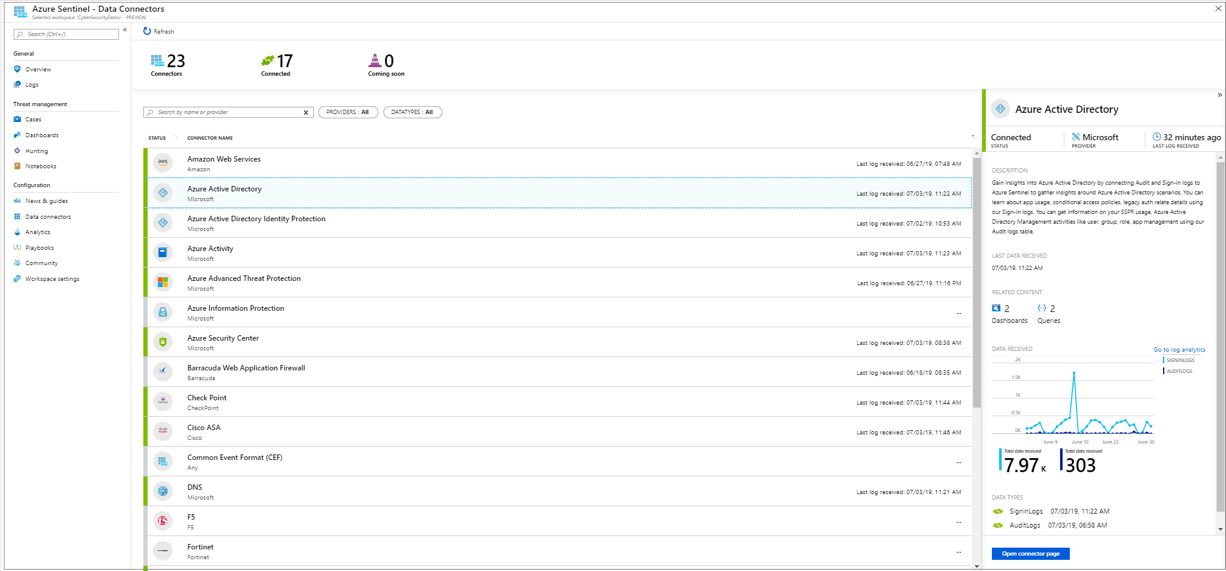Click the F5 connector logo icon
The image size is (1226, 571).
[163, 521]
